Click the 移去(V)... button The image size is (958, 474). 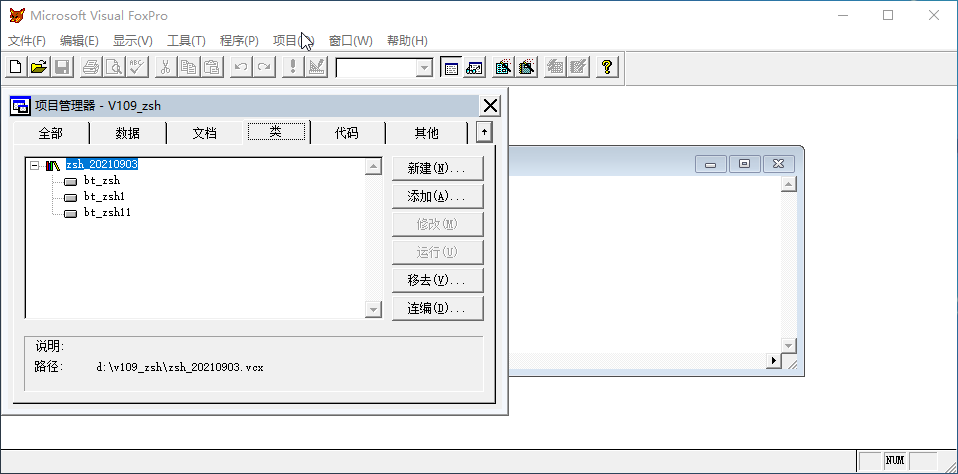(x=437, y=280)
